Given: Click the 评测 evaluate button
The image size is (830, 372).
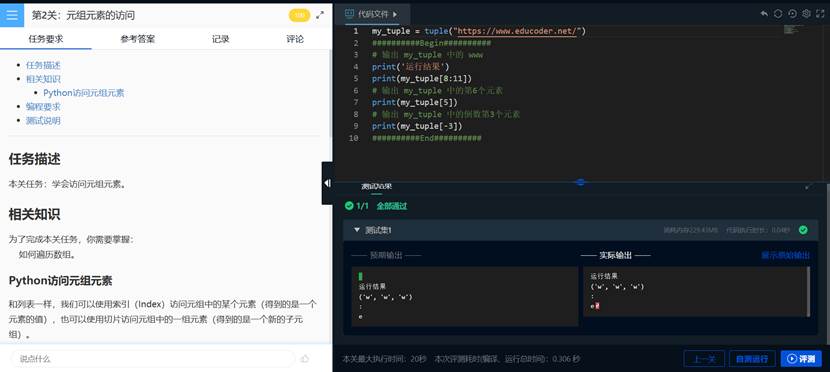Looking at the screenshot, I should point(801,359).
